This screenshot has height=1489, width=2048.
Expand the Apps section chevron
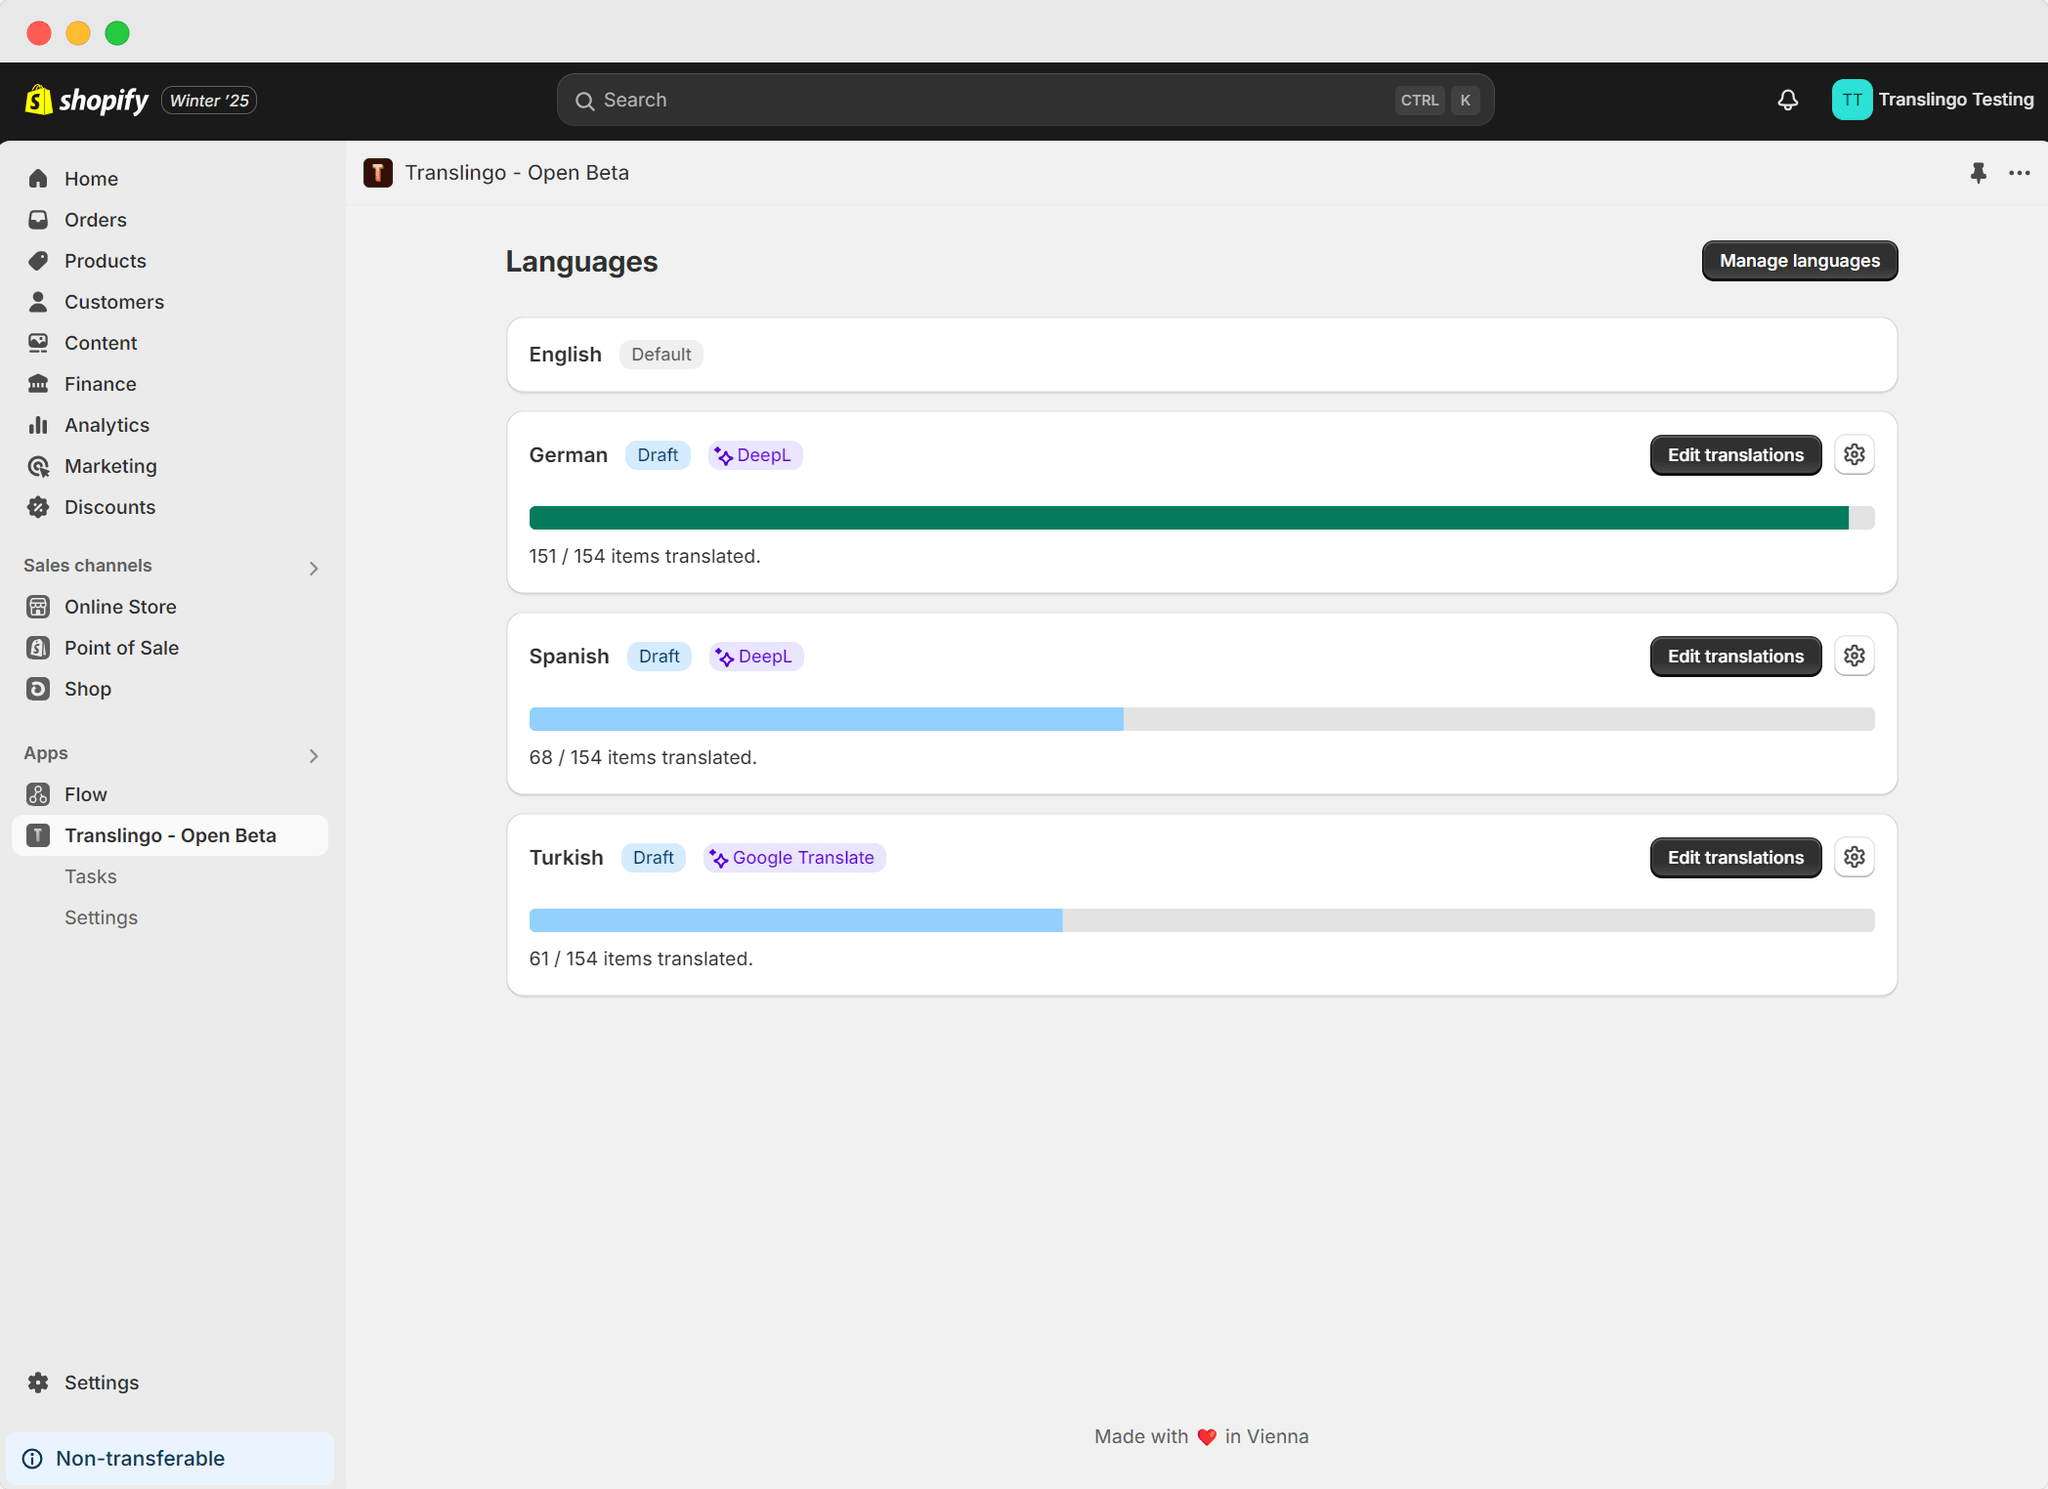pyautogui.click(x=313, y=756)
